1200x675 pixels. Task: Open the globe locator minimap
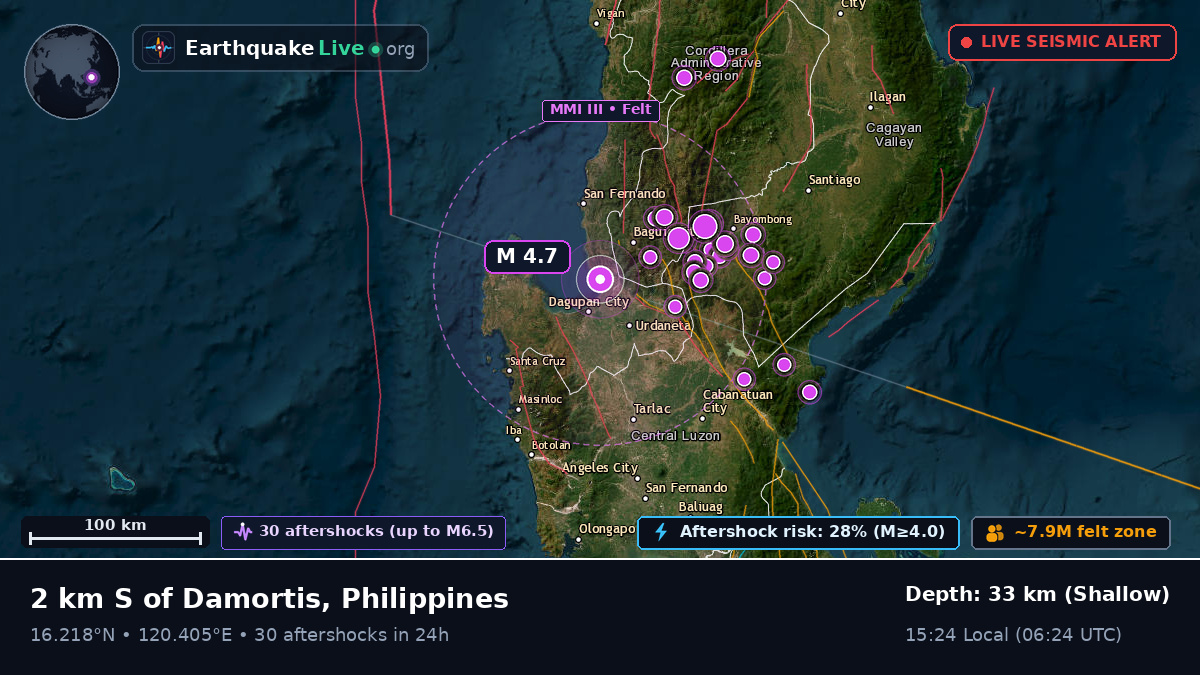[72, 72]
